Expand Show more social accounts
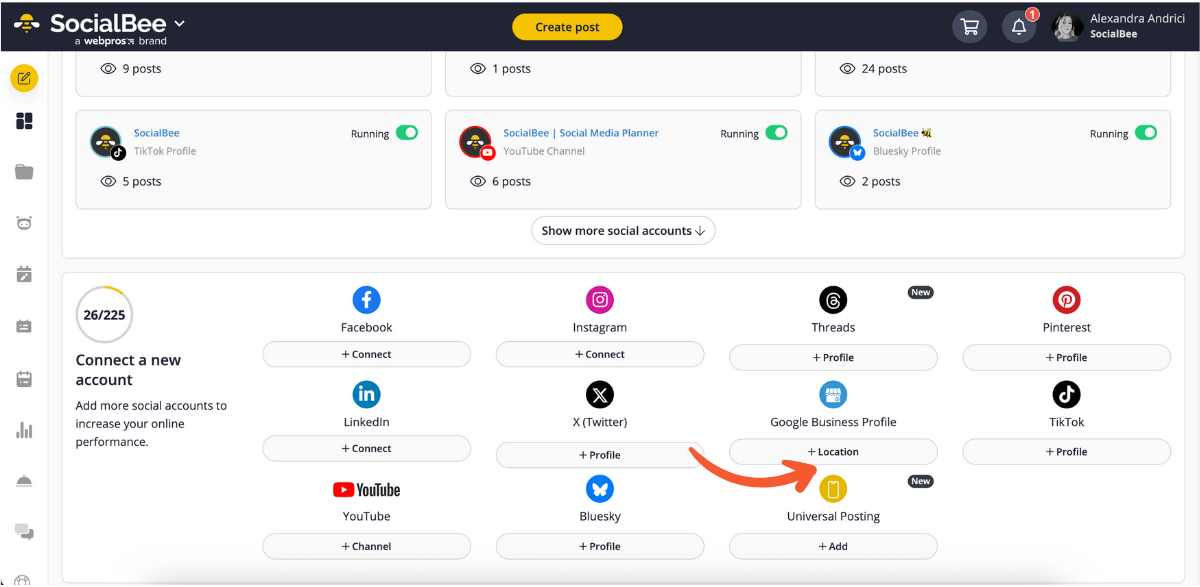The height and width of the screenshot is (587, 1200). click(x=623, y=231)
